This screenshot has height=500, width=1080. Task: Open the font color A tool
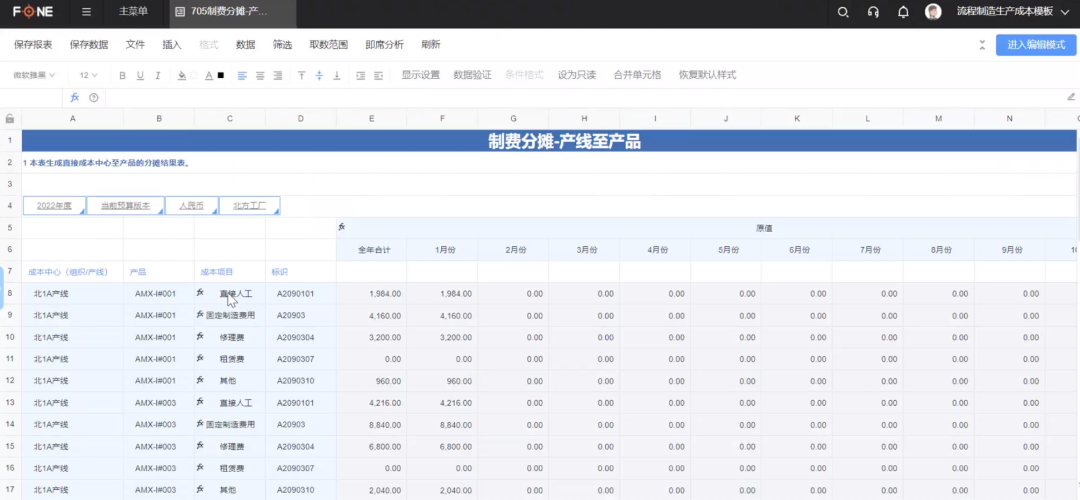pyautogui.click(x=209, y=75)
